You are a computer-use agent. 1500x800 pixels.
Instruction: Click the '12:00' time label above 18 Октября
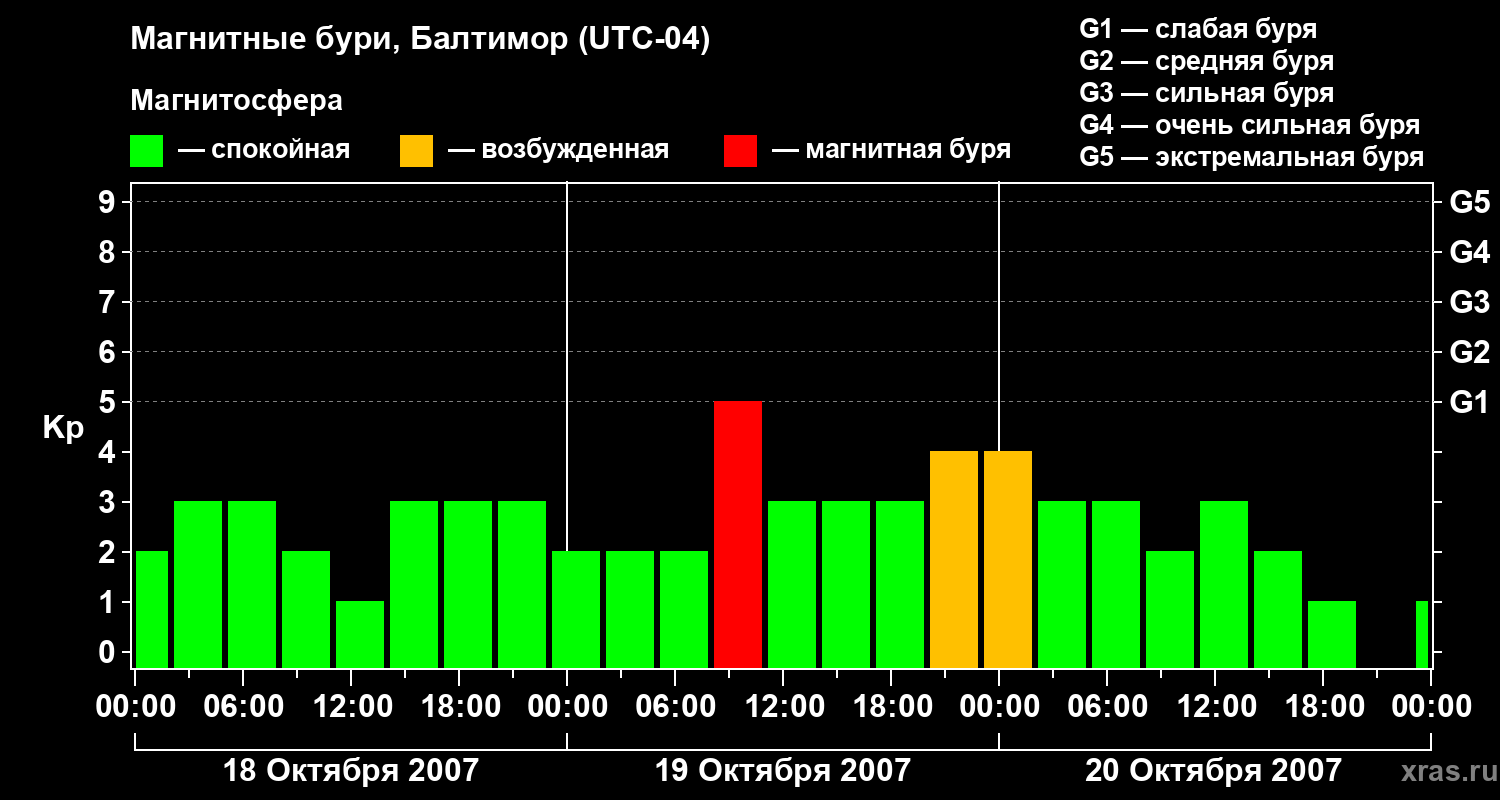point(352,707)
